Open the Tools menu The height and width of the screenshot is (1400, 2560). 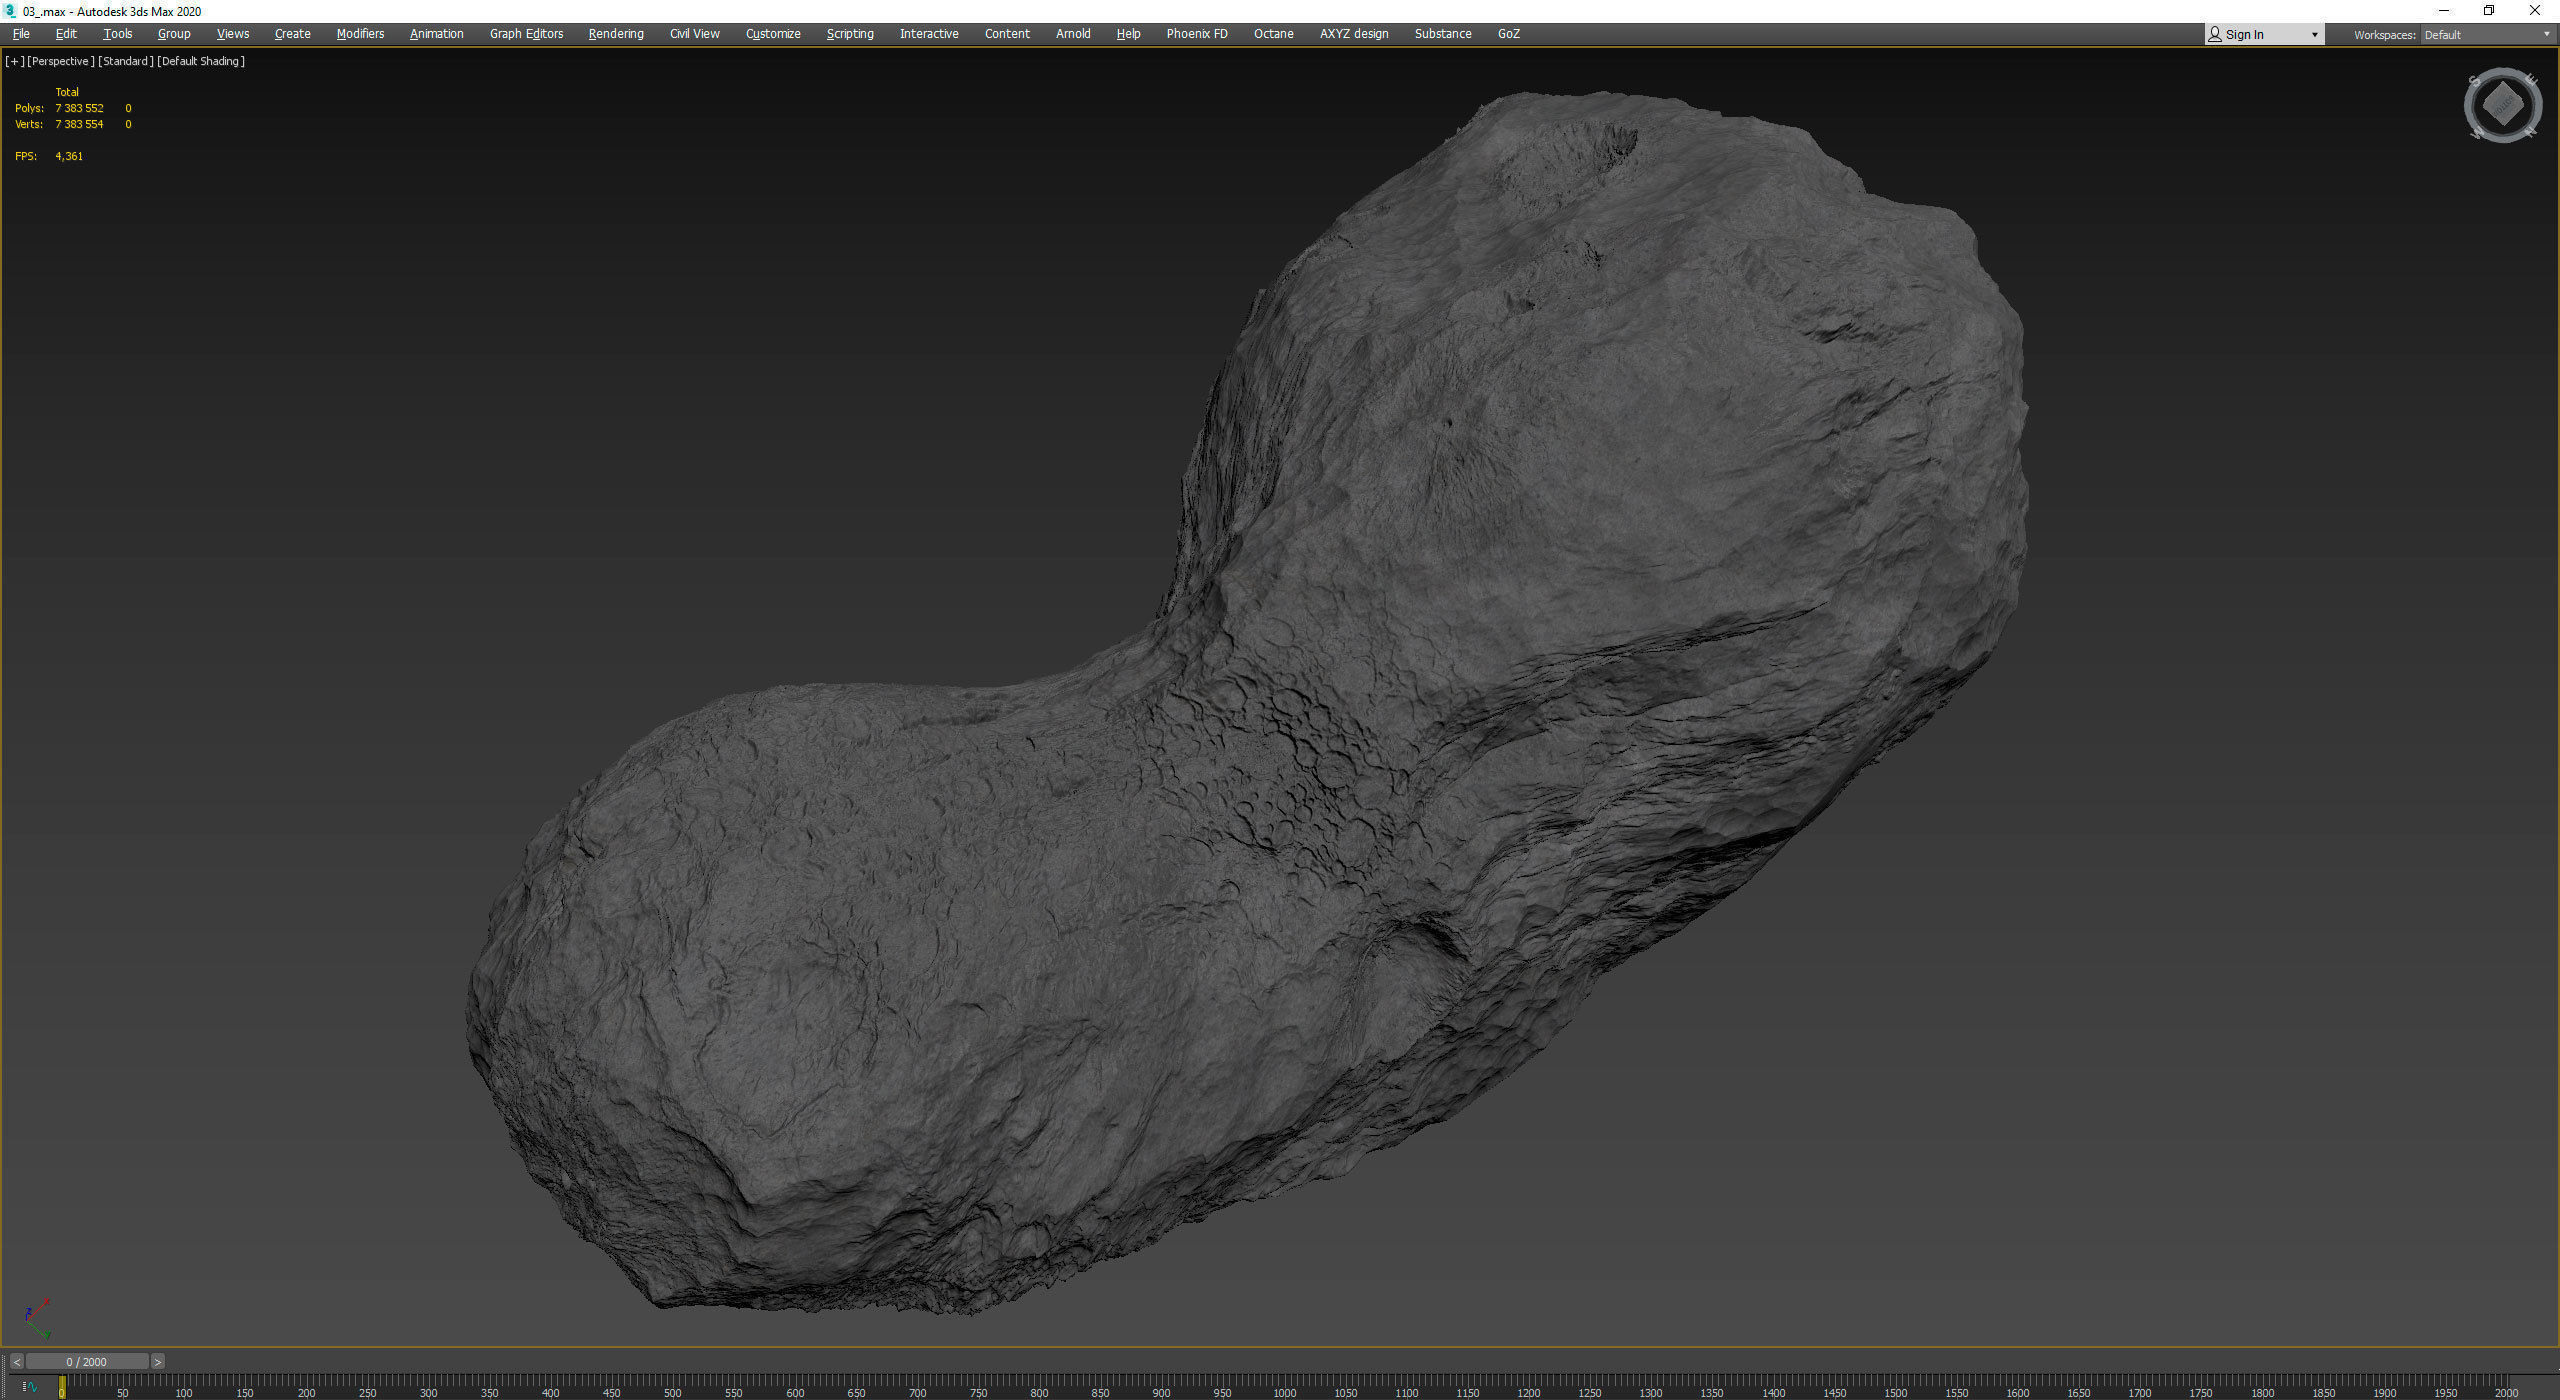click(117, 34)
